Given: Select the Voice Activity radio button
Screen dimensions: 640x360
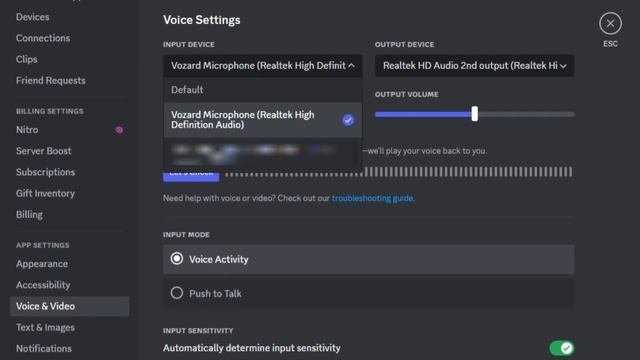Looking at the screenshot, I should click(177, 259).
